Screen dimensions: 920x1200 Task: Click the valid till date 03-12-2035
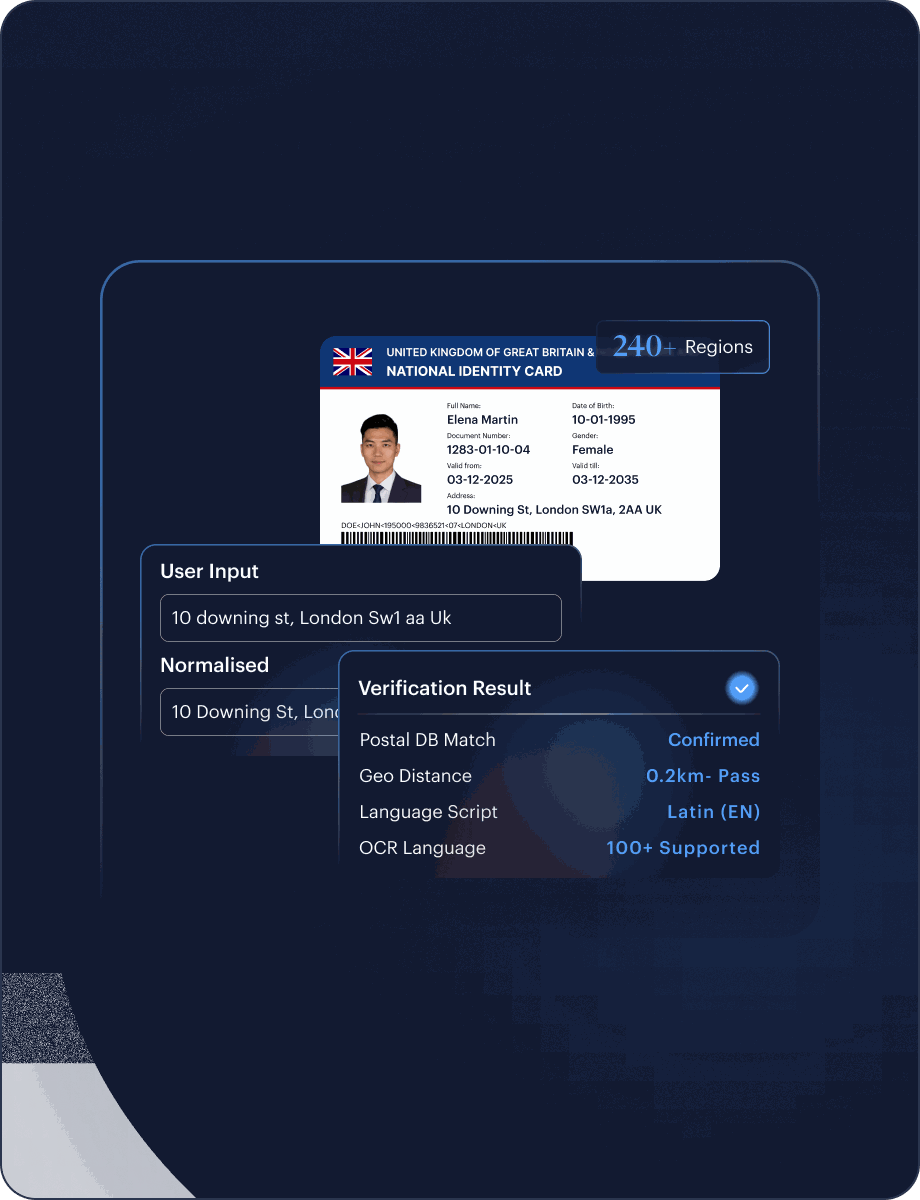point(605,480)
